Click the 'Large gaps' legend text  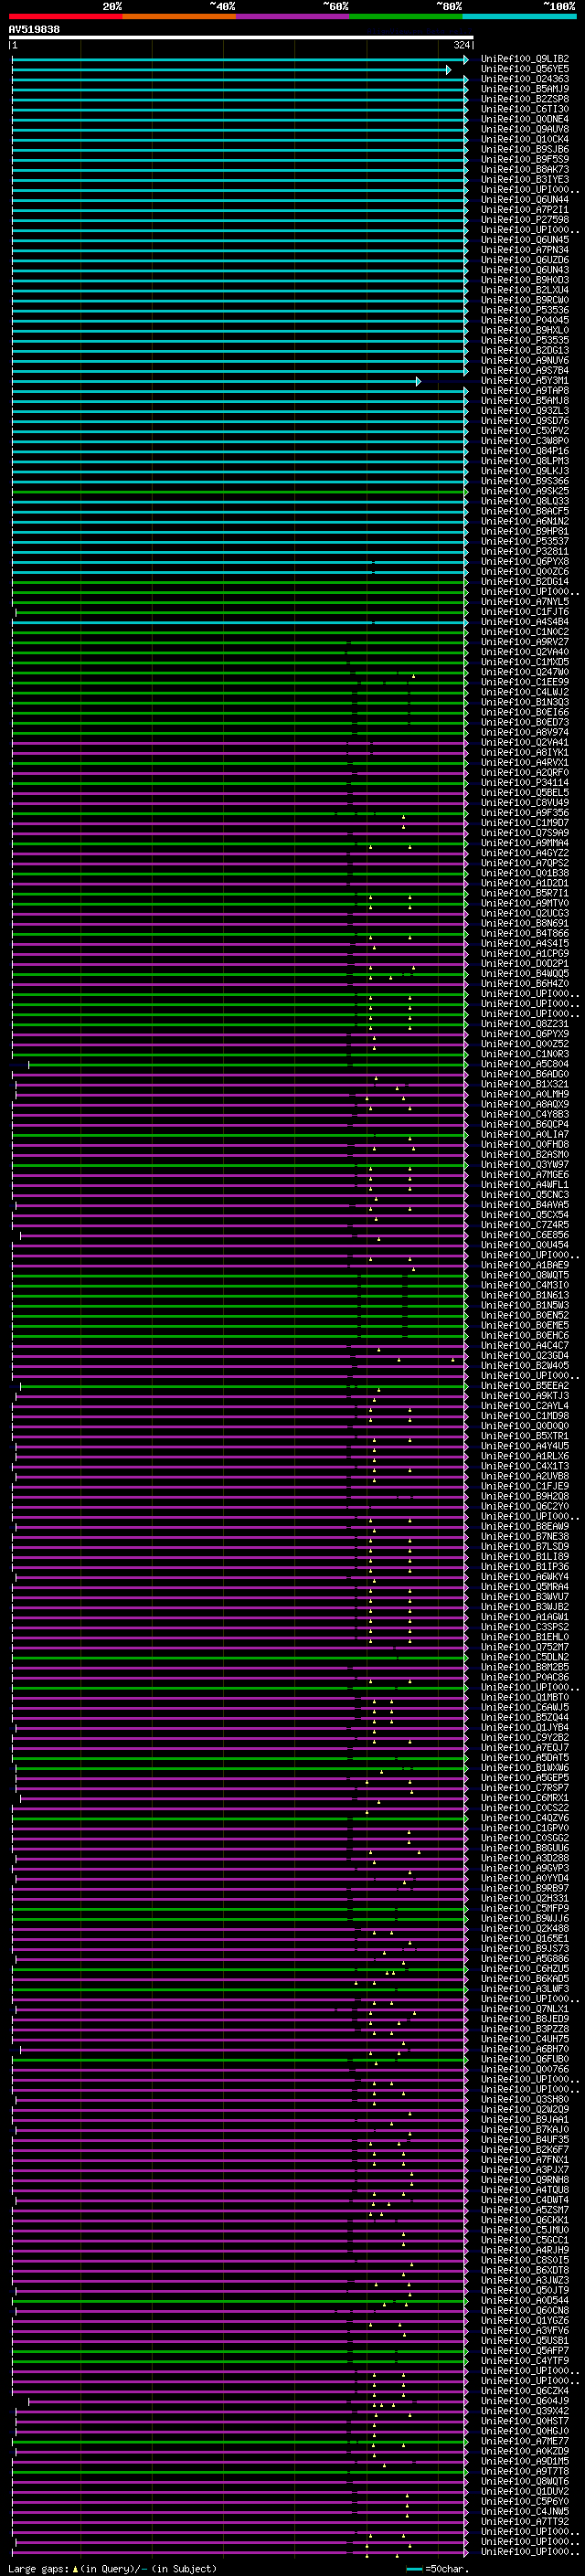[x=38, y=2569]
